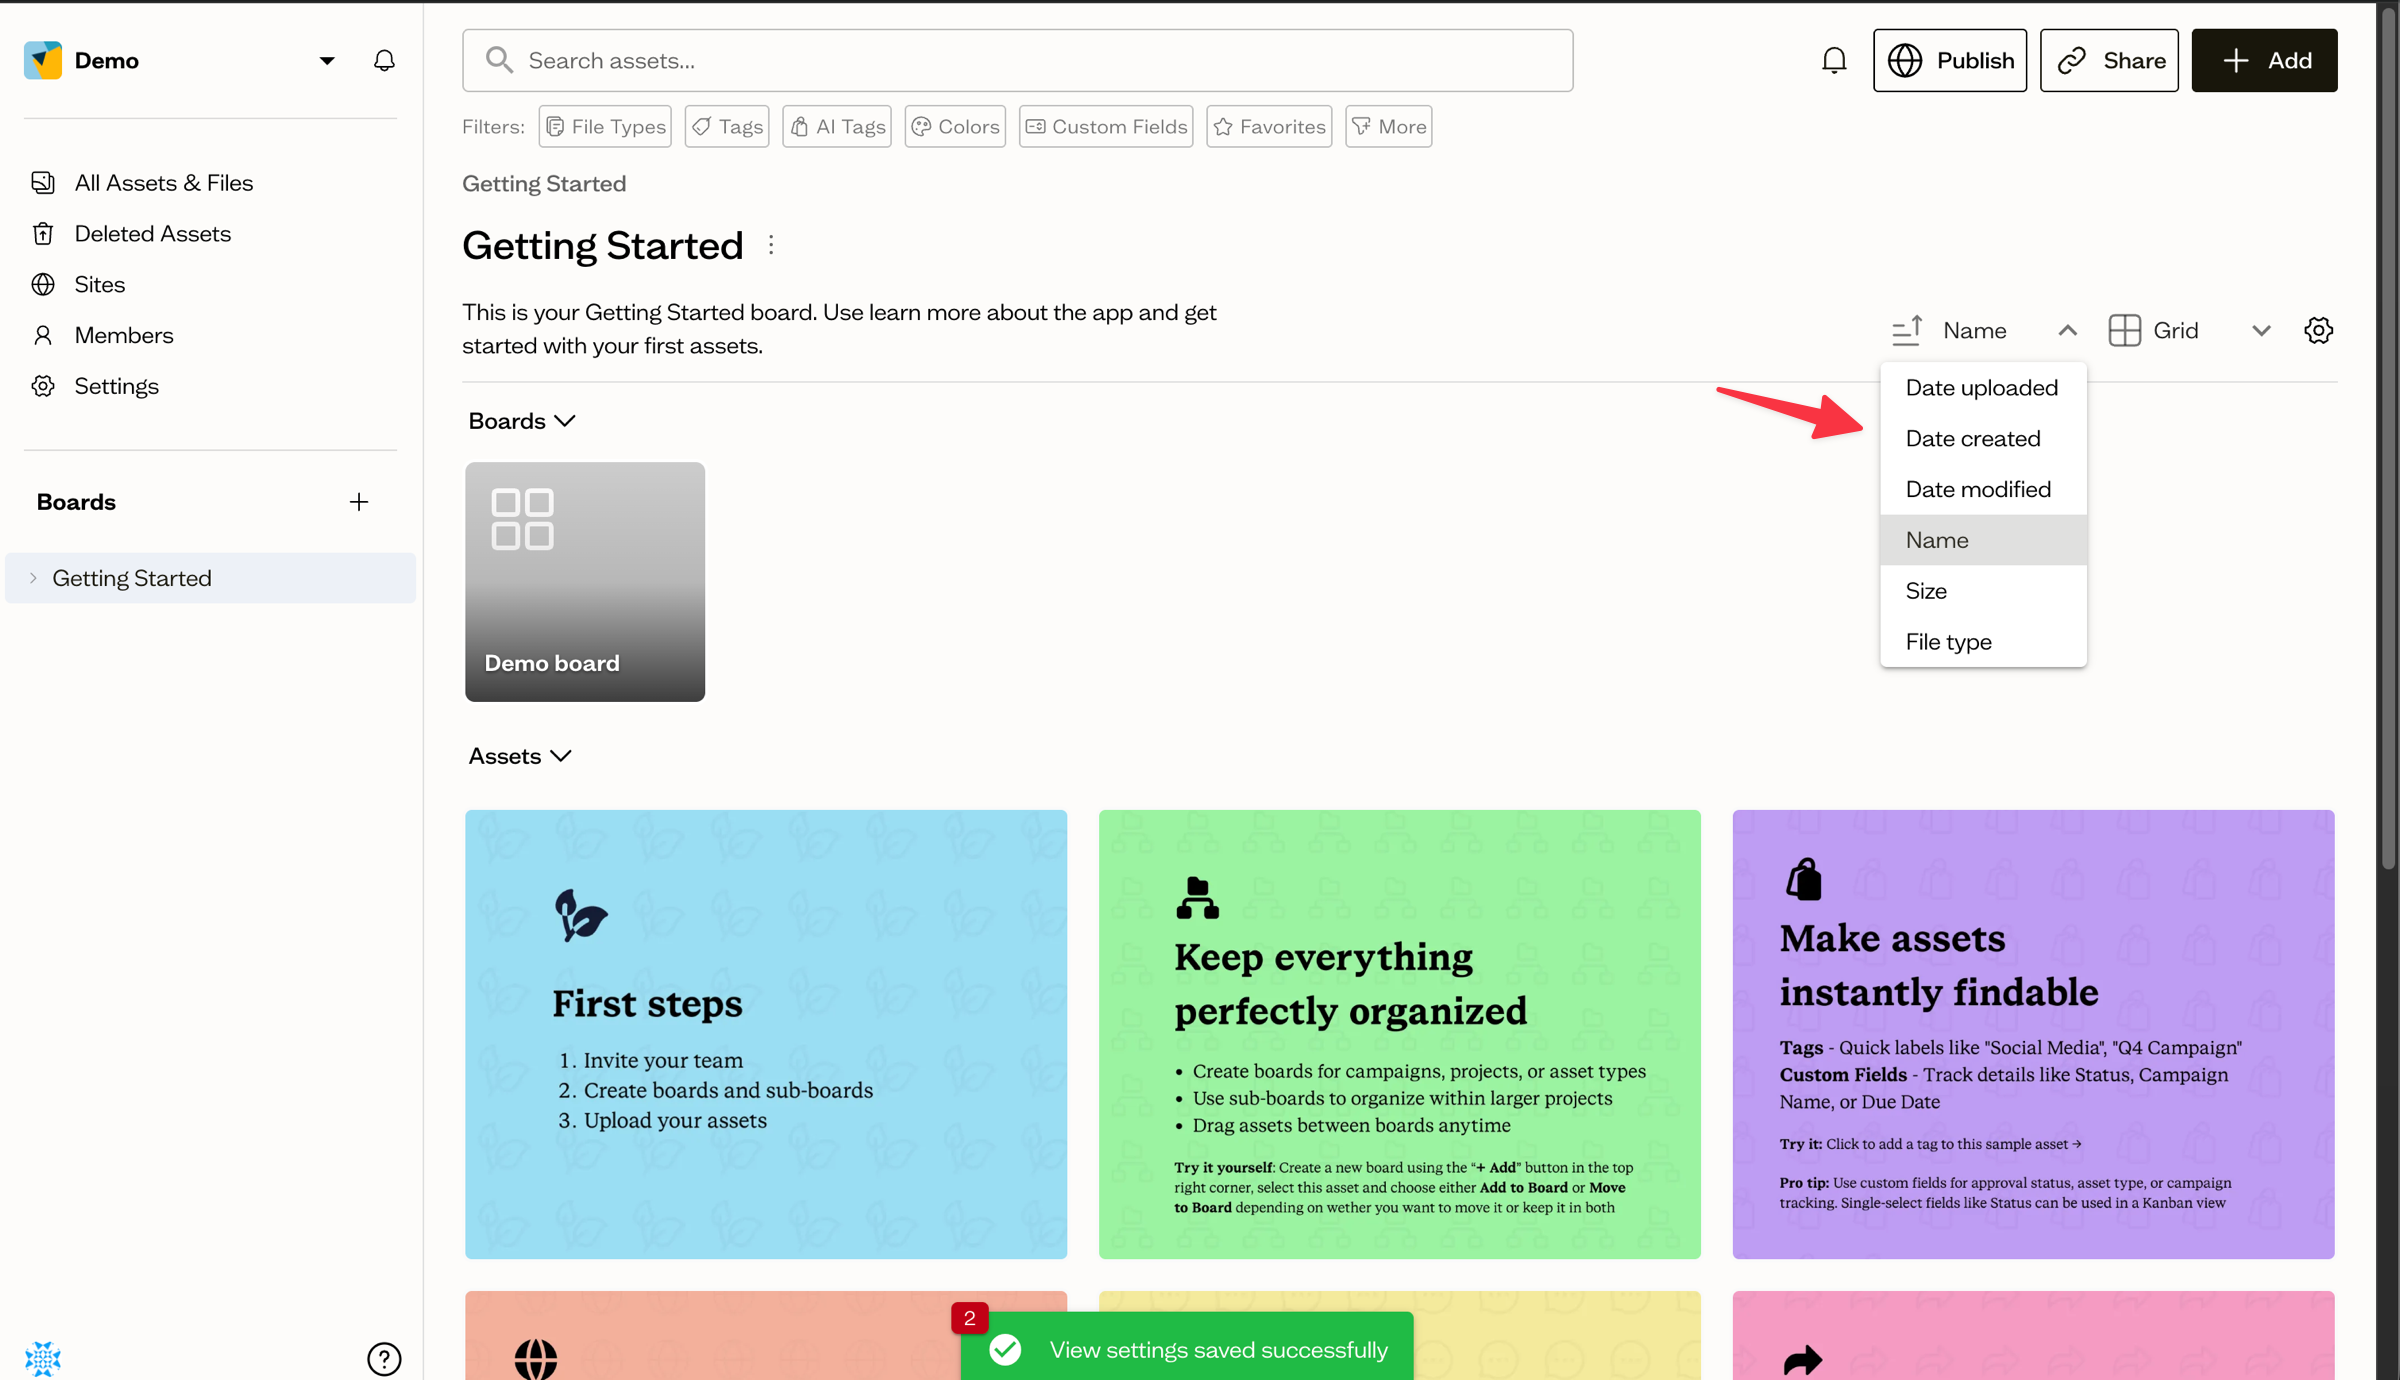Click the Getting Started breadcrumb

(544, 184)
